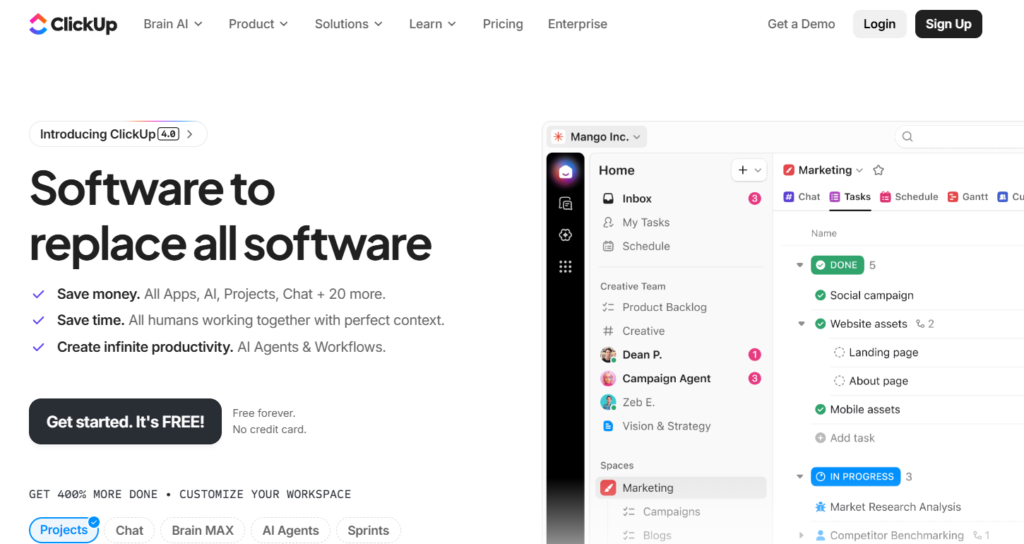The height and width of the screenshot is (544, 1024).
Task: Click the Login button
Action: point(880,24)
